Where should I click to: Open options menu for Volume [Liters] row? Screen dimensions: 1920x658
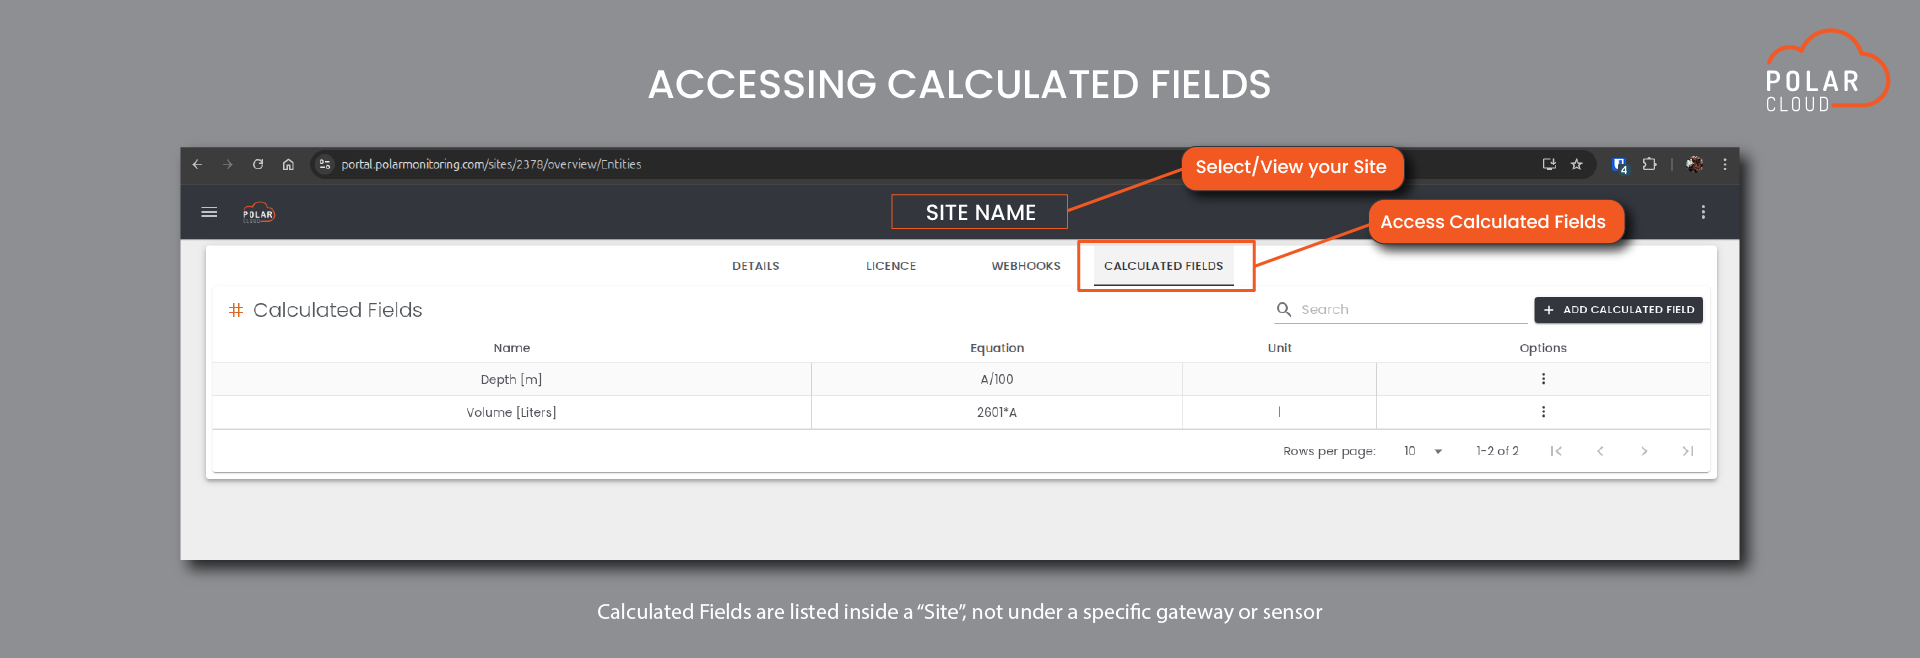point(1543,412)
